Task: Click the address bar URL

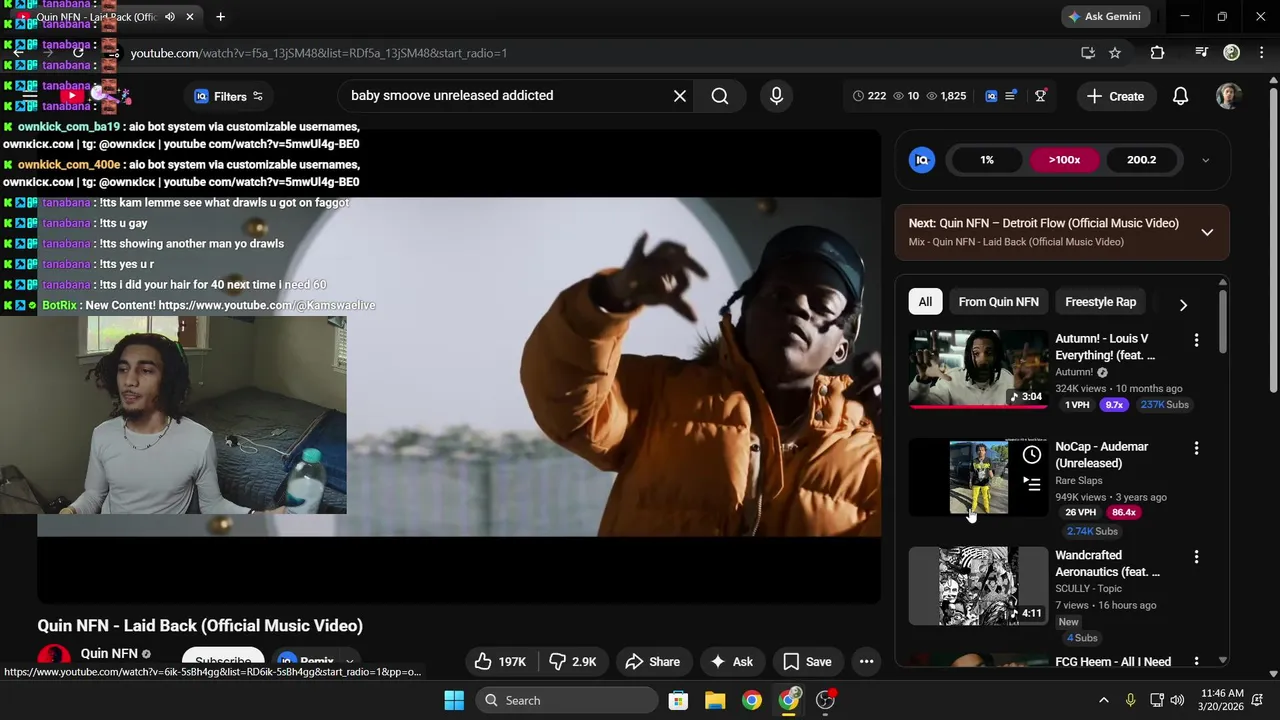Action: tap(318, 53)
